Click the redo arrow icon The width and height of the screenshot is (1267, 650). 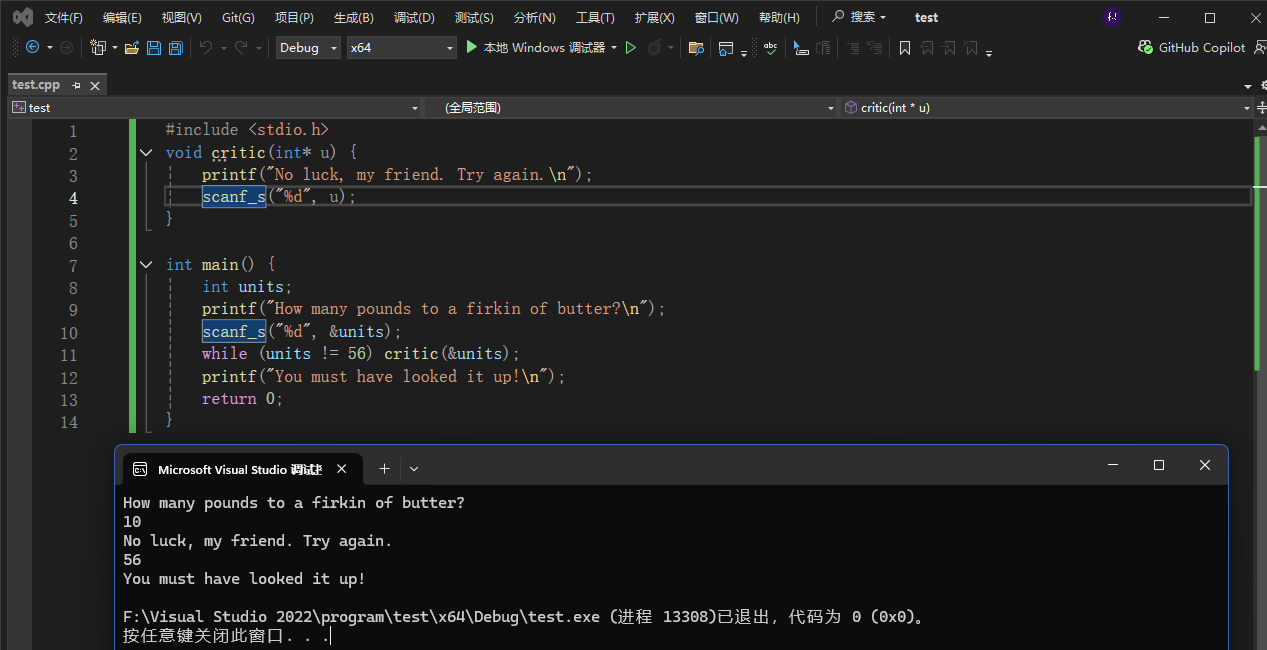241,47
